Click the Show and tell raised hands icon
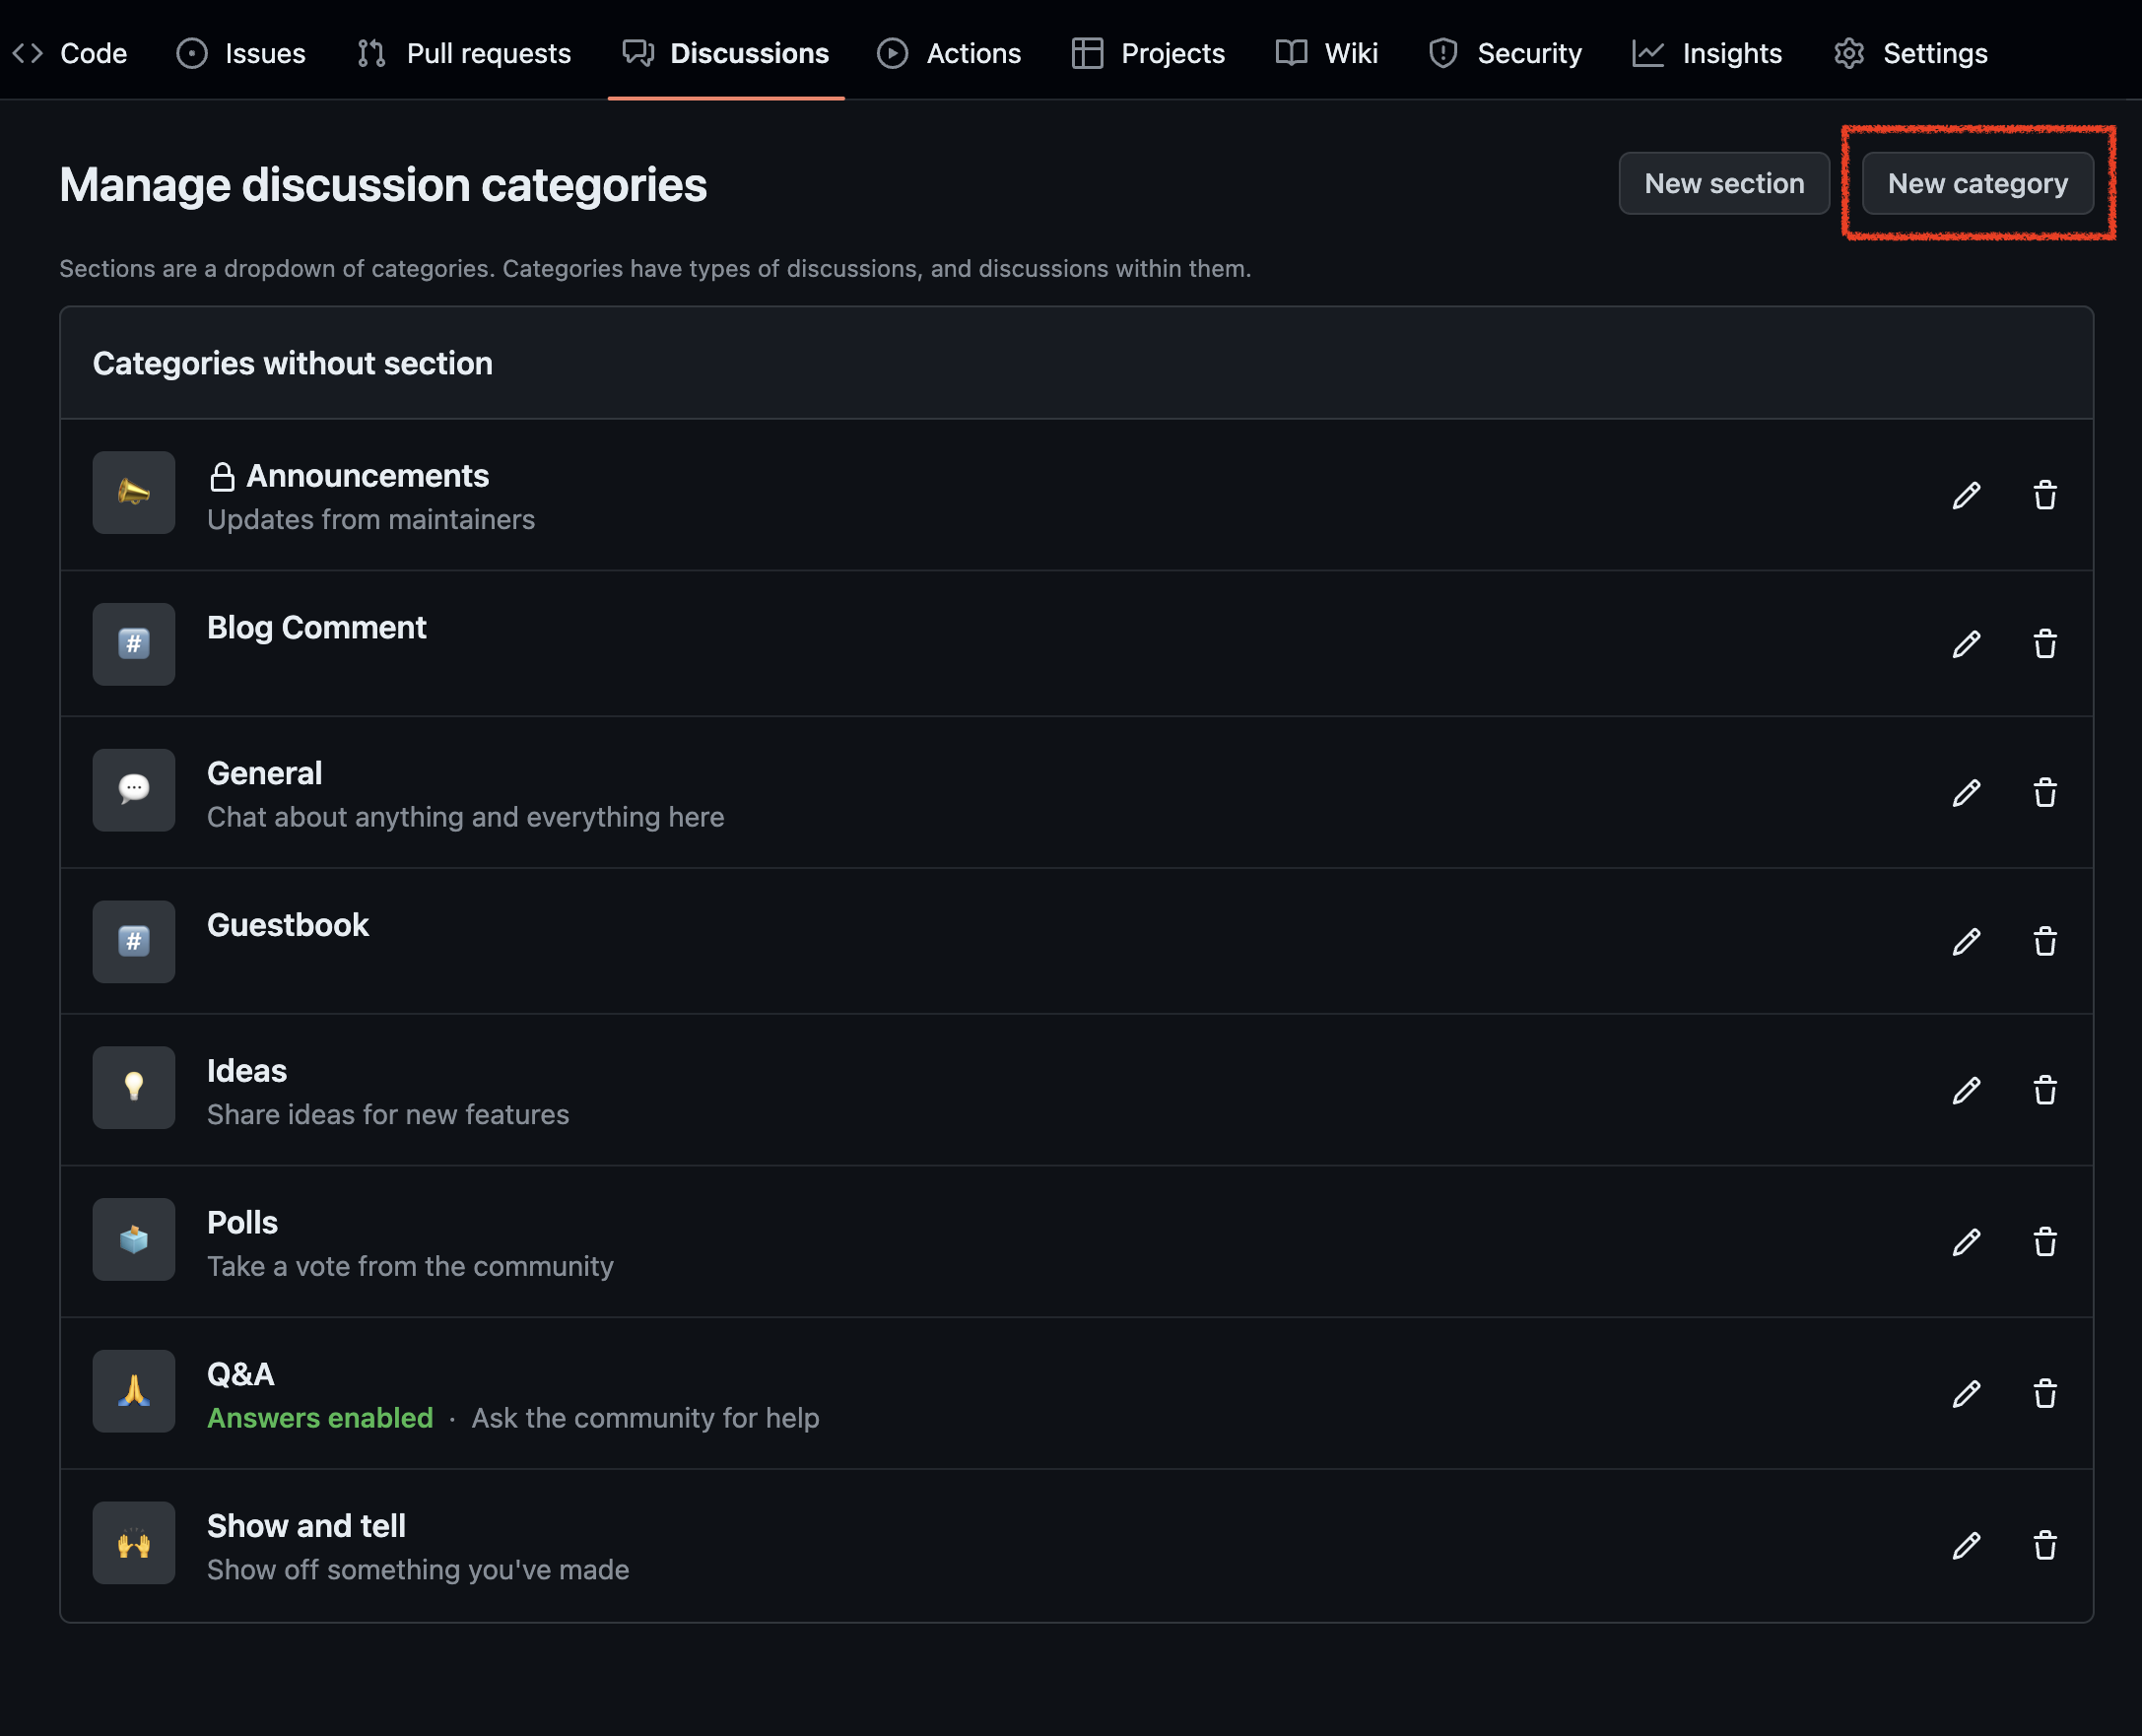 (134, 1543)
